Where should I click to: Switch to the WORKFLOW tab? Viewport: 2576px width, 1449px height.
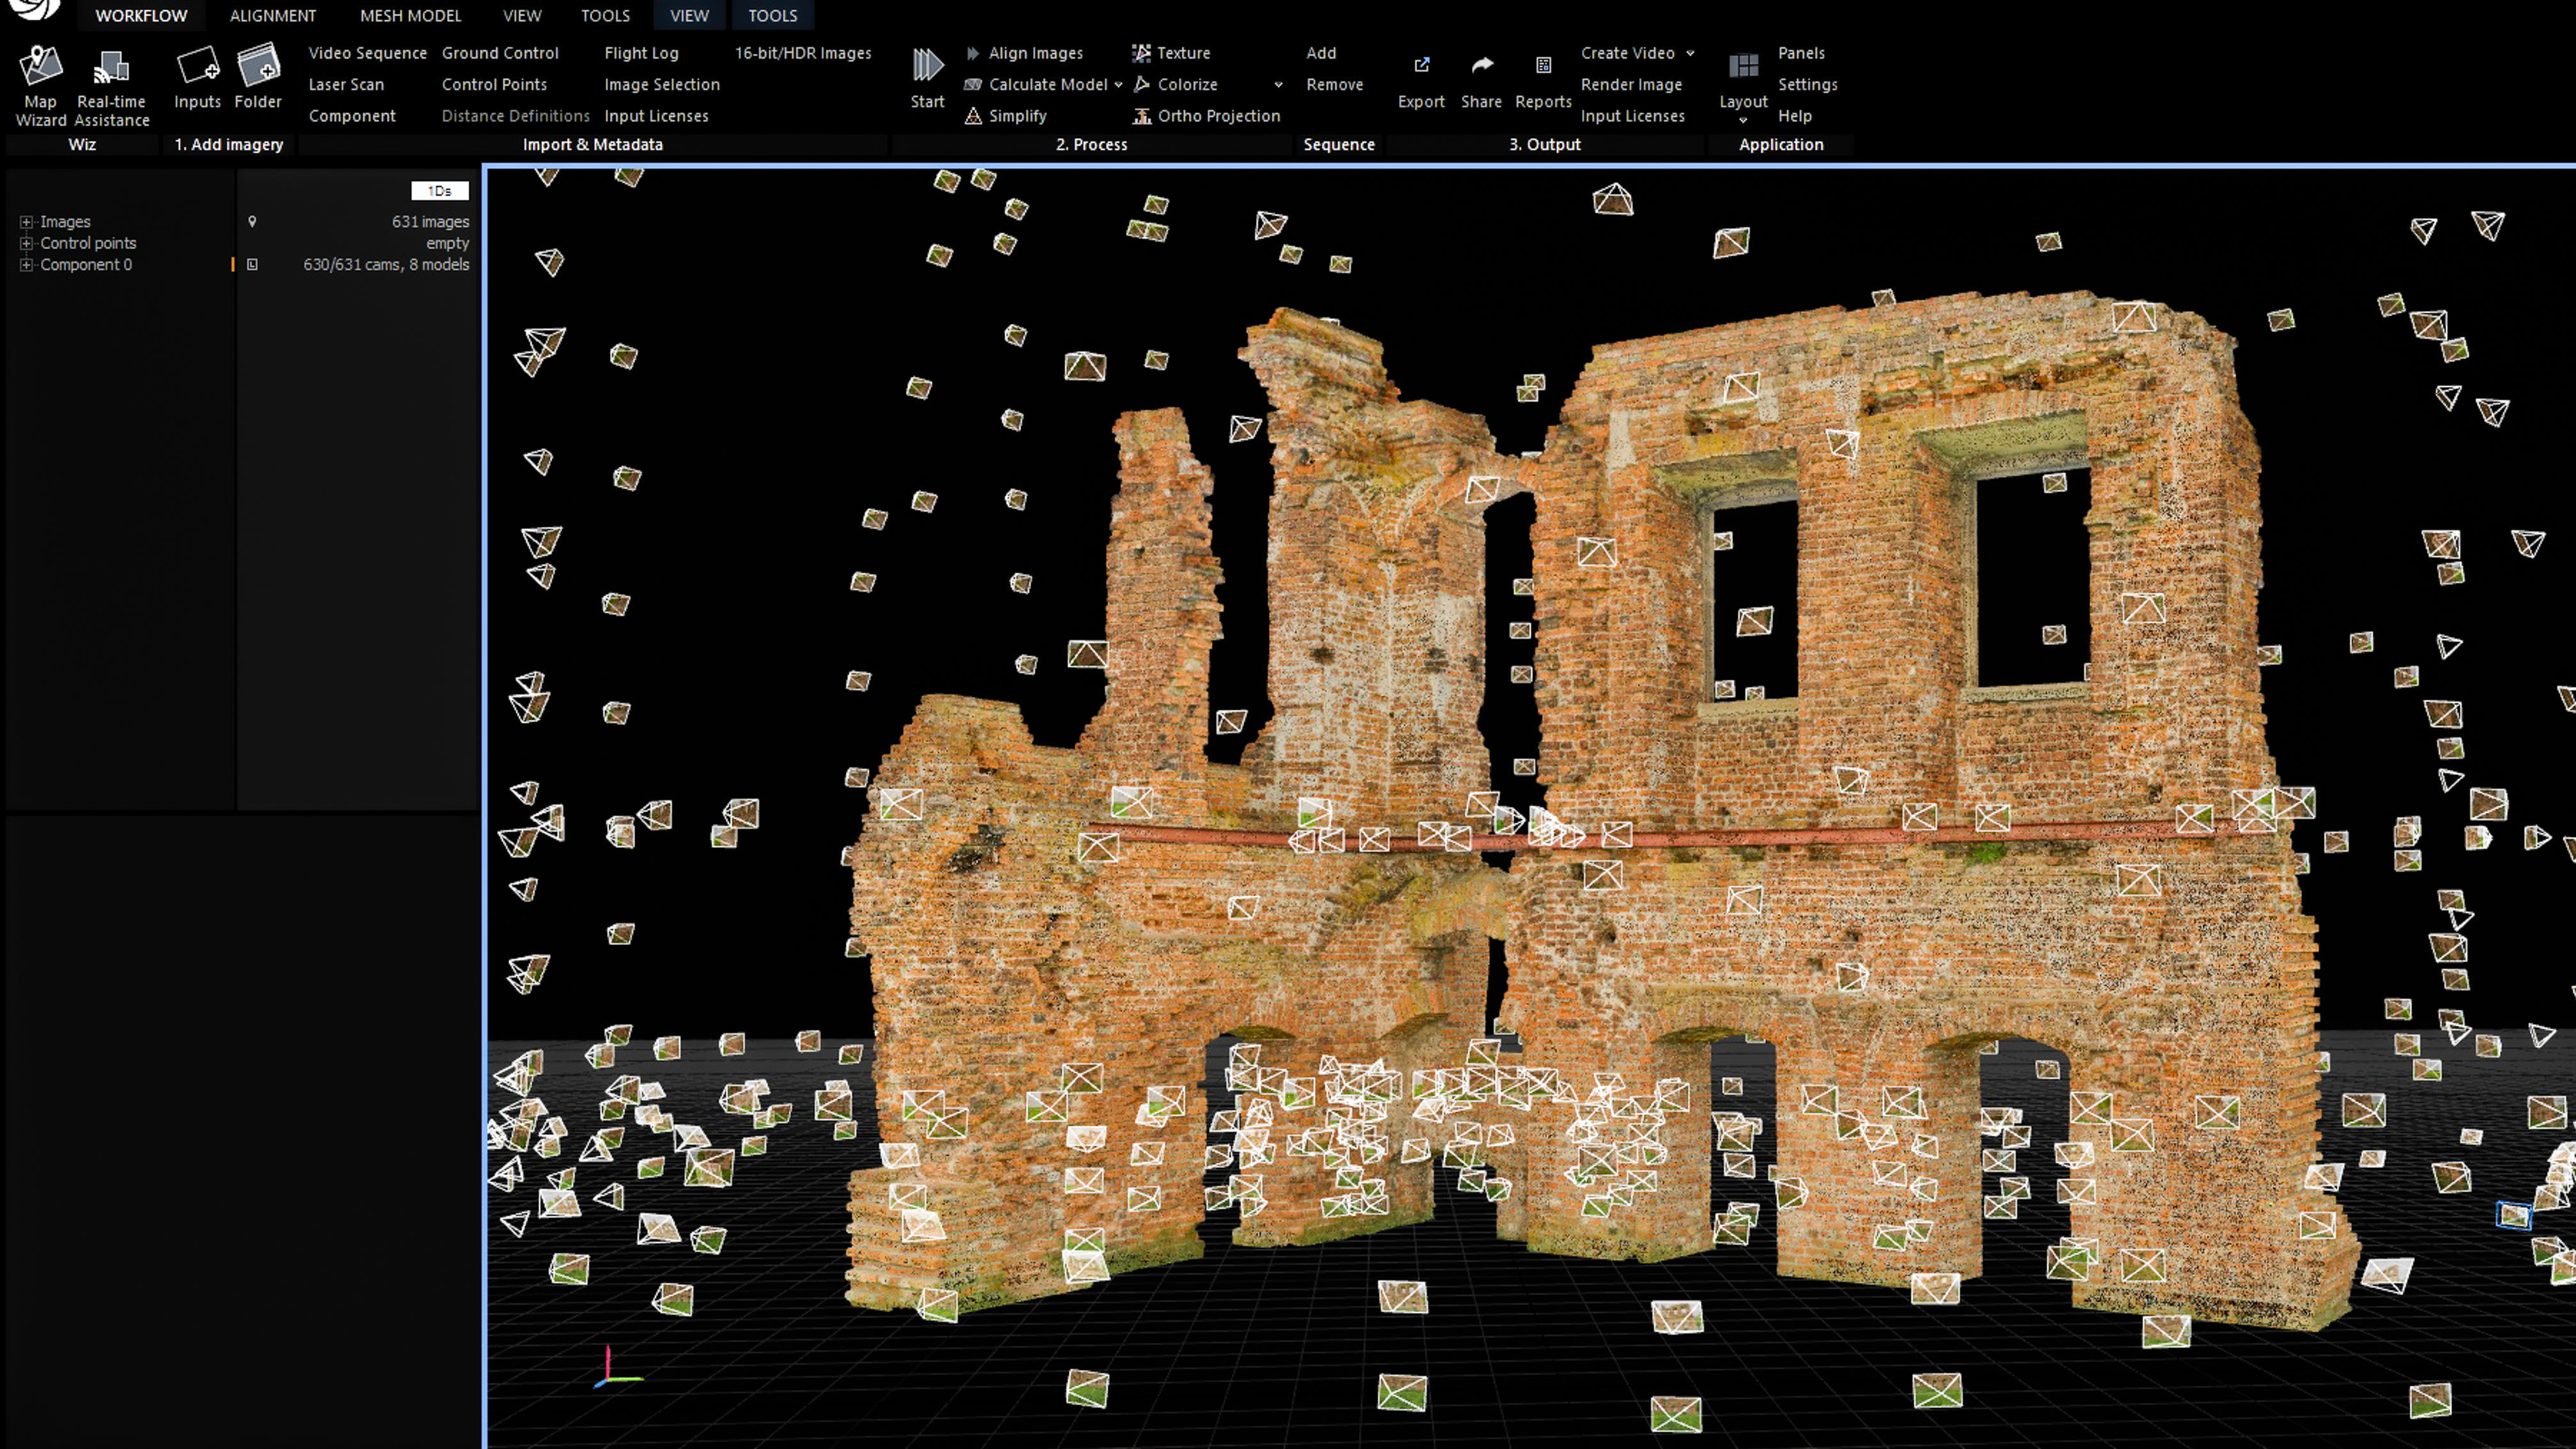pyautogui.click(x=141, y=16)
